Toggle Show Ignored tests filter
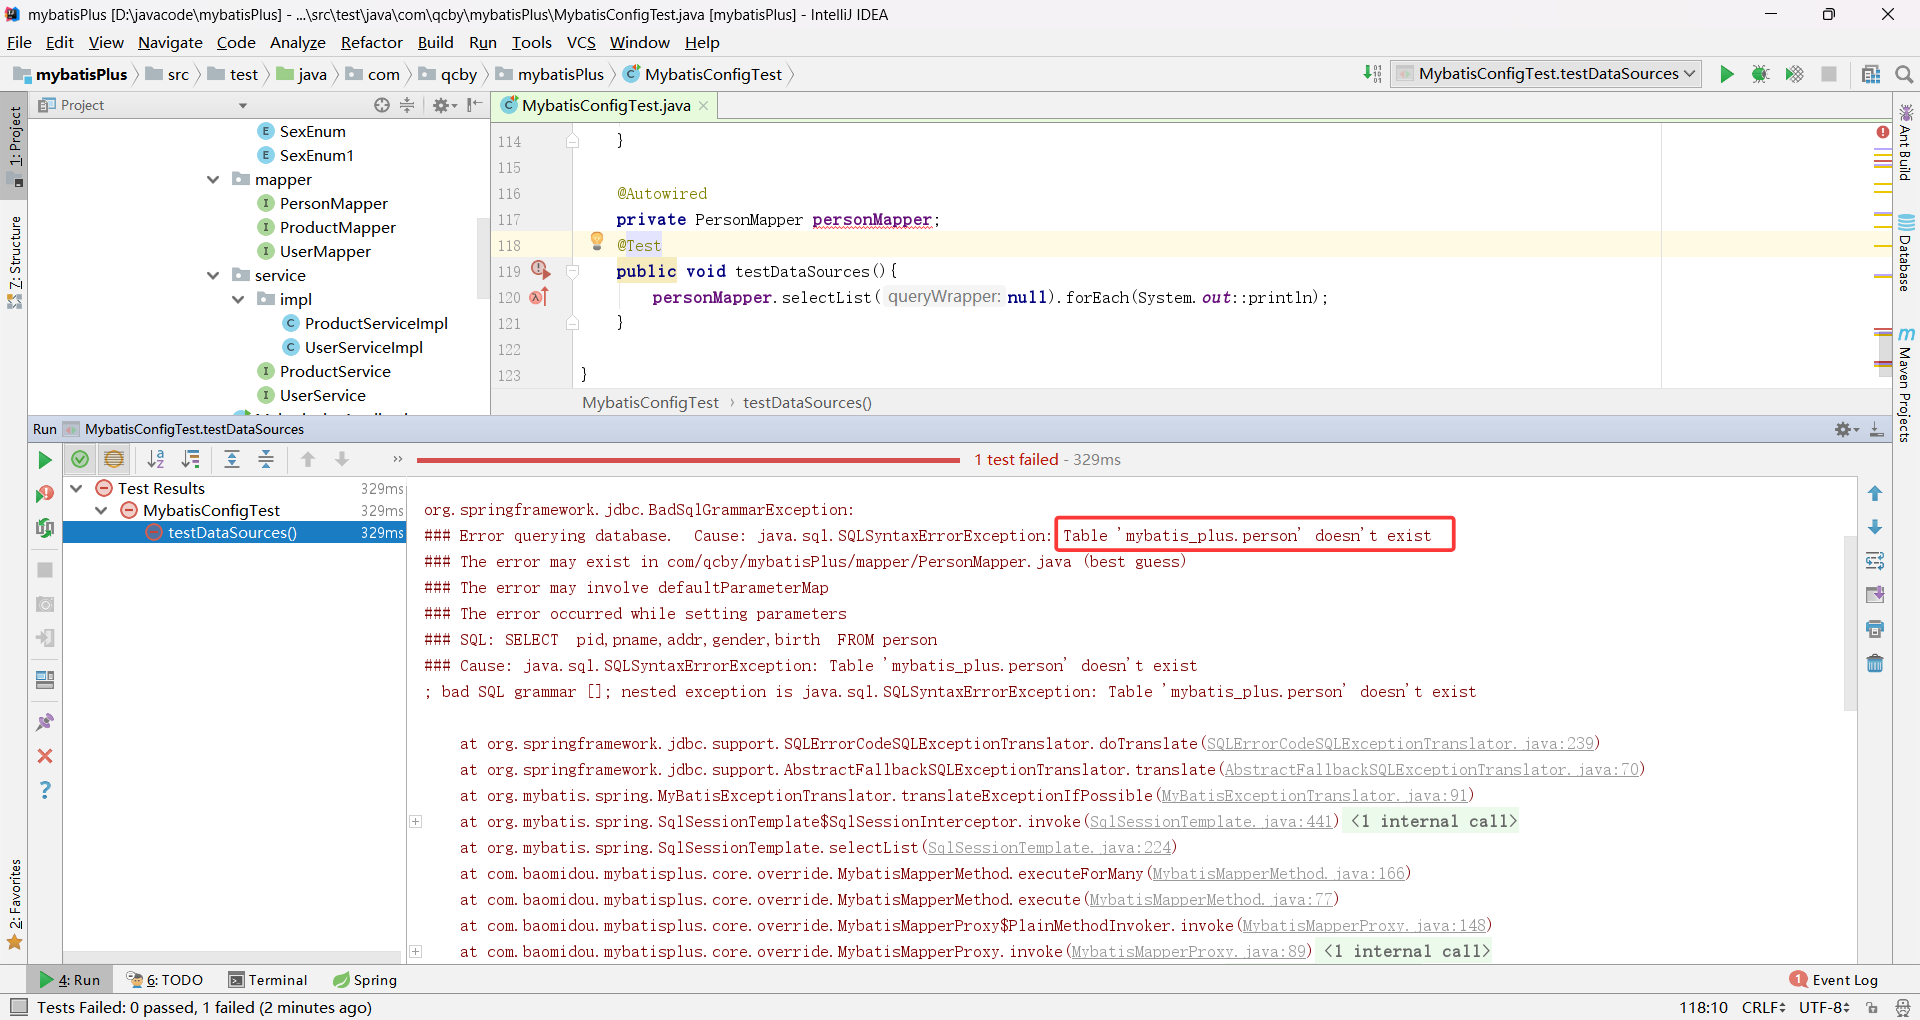The width and height of the screenshot is (1920, 1020). pos(114,459)
